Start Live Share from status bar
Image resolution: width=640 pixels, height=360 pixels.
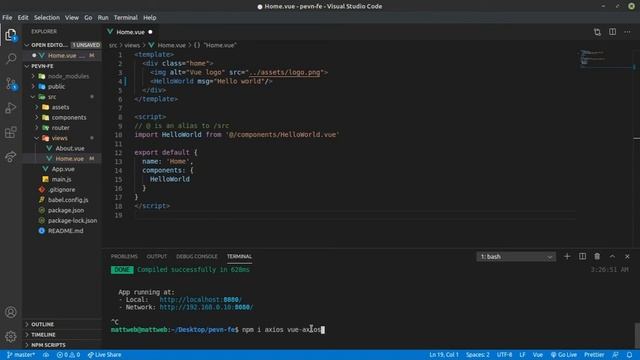tap(104, 355)
